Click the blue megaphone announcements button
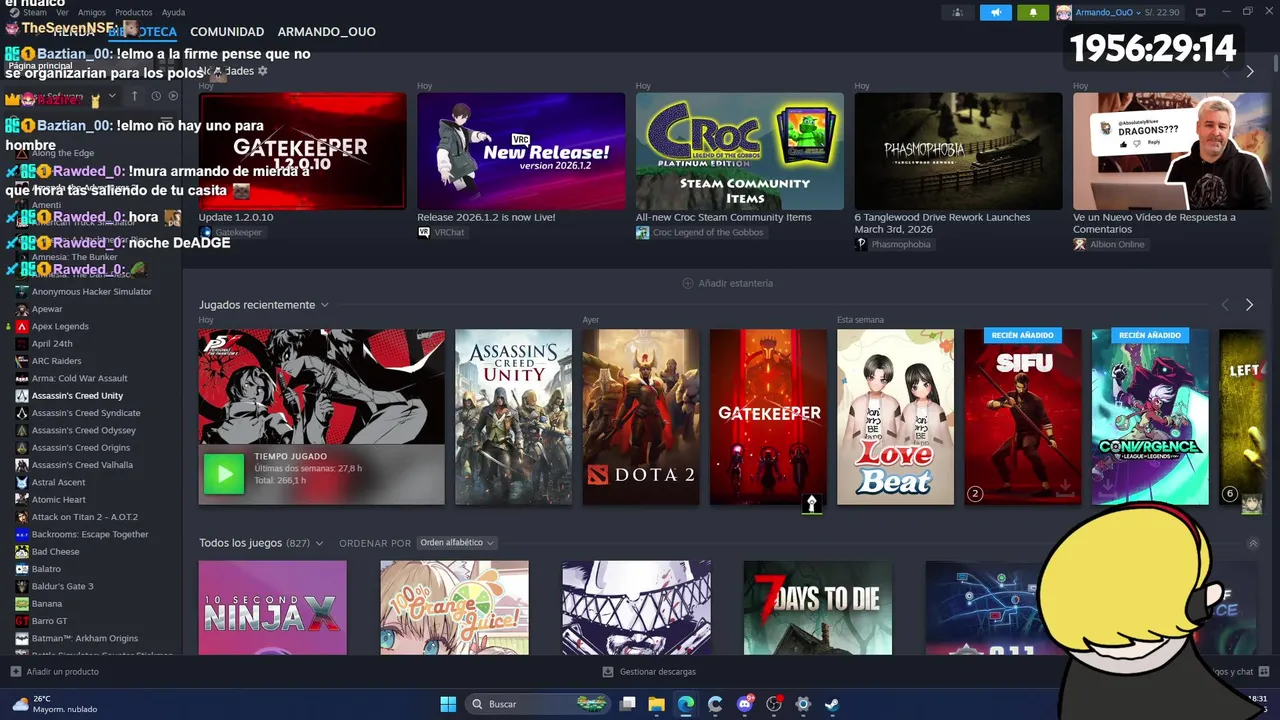Screen dimensions: 1280x720 coord(995,12)
